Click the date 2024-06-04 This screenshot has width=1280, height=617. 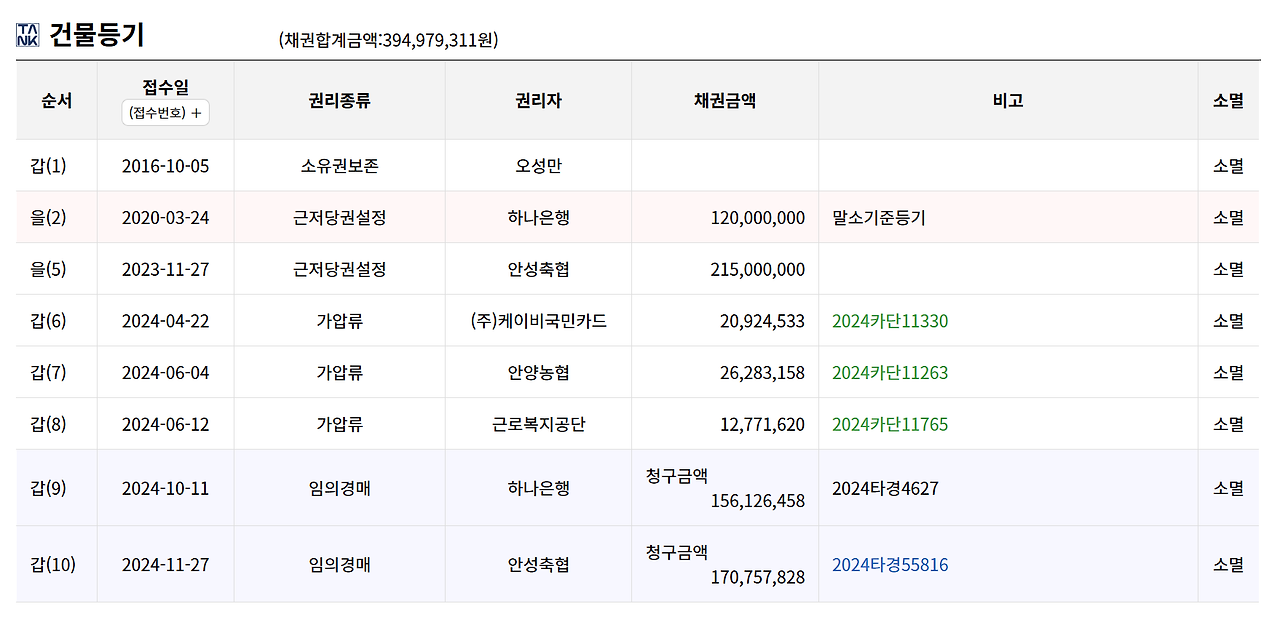coord(166,373)
